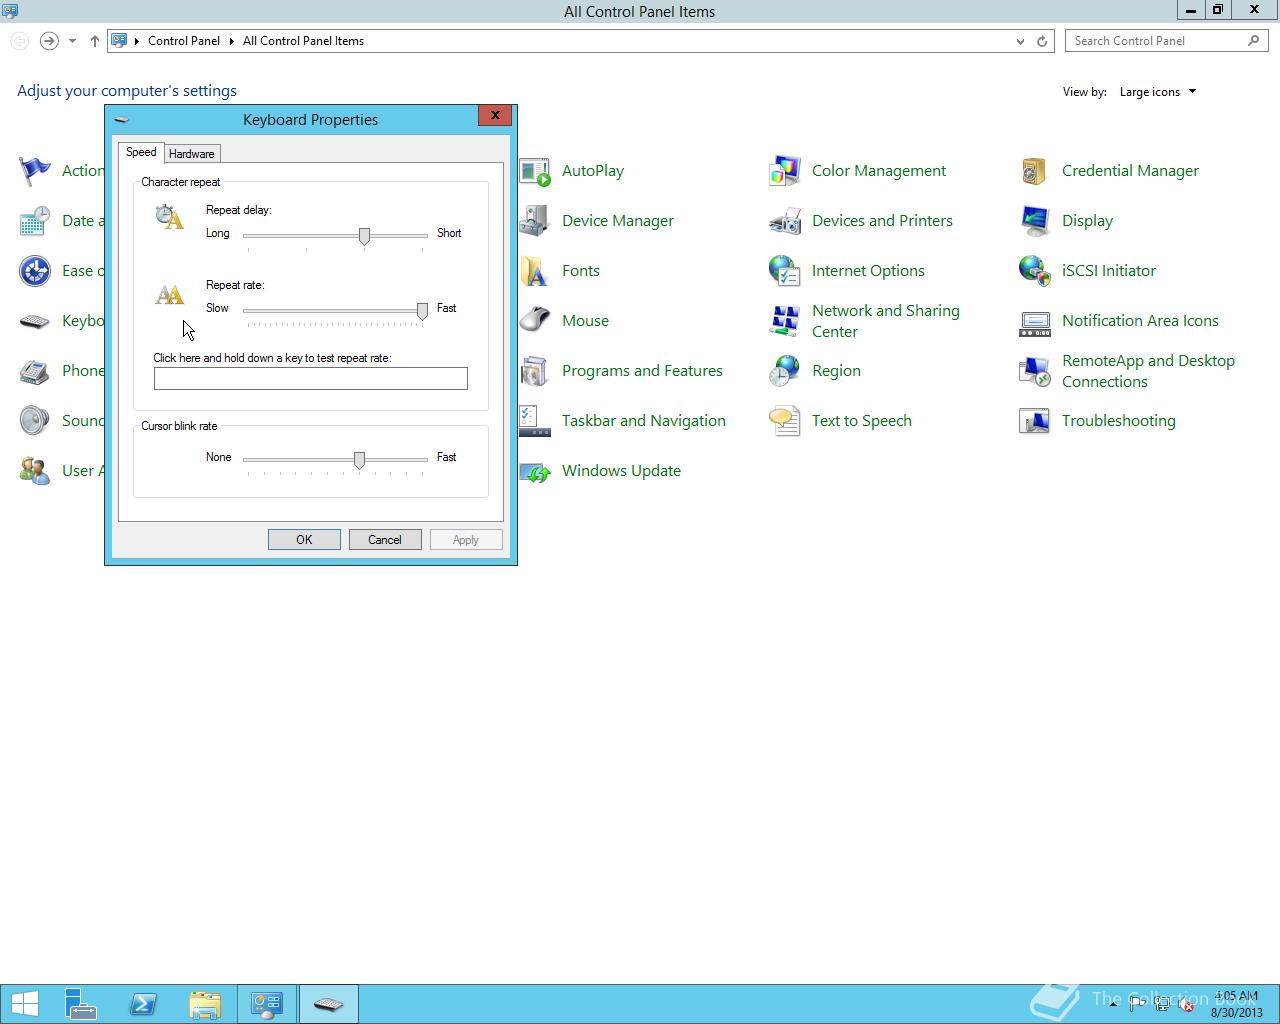This screenshot has width=1280, height=1024.
Task: Open the Windows Update link text
Action: 621,471
